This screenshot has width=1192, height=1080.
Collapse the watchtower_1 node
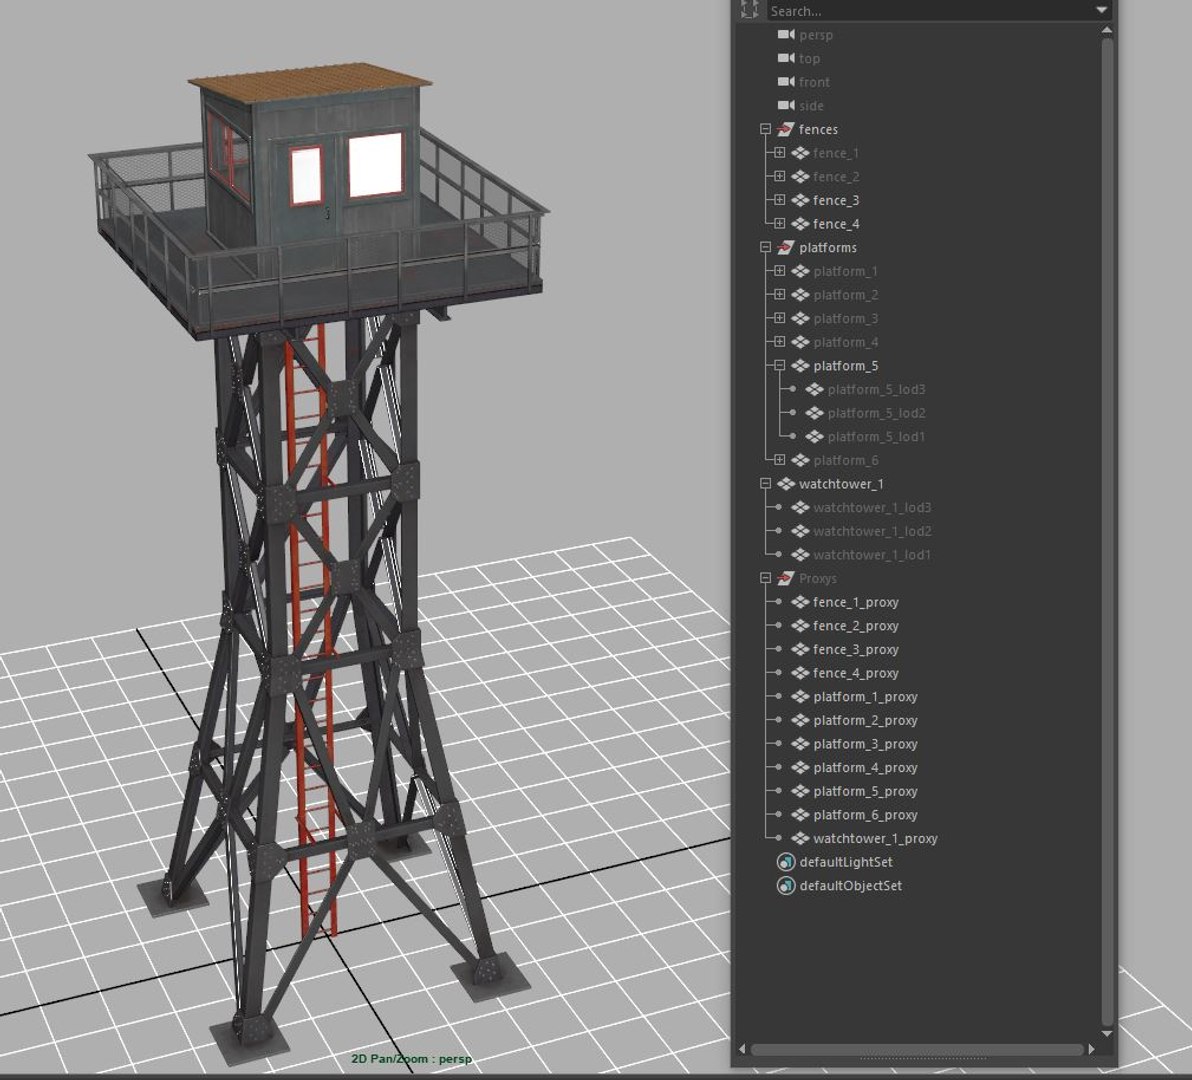click(x=766, y=483)
